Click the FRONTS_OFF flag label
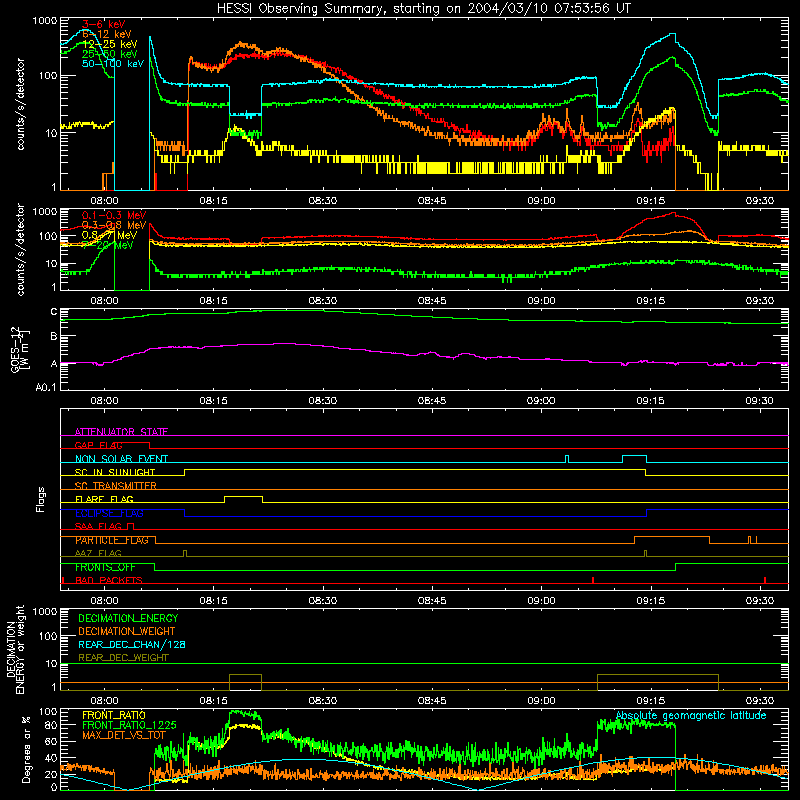 tap(105, 567)
